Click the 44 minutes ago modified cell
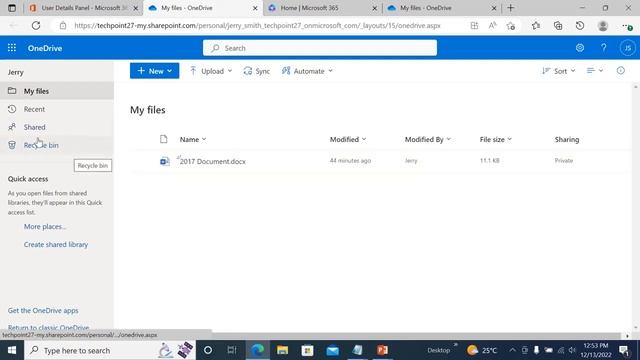The image size is (640, 360). pyautogui.click(x=350, y=160)
